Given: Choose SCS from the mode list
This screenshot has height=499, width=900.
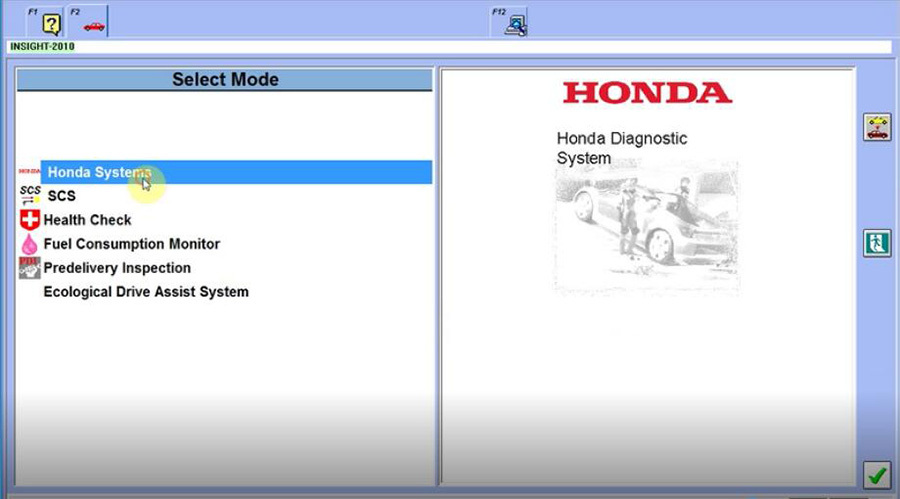Looking at the screenshot, I should tap(61, 196).
